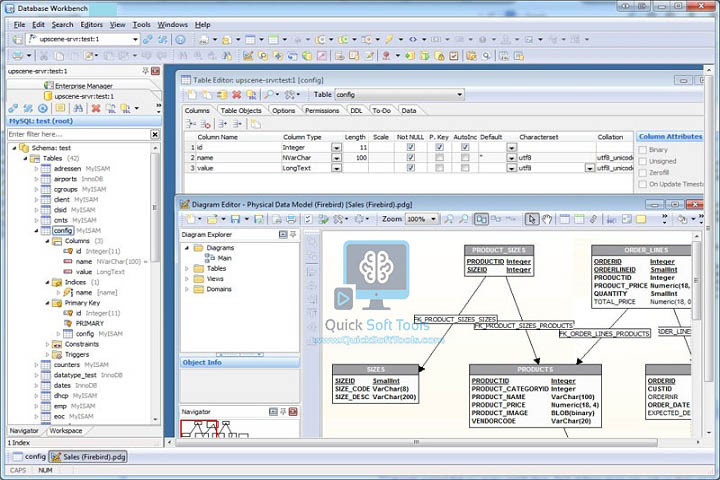The width and height of the screenshot is (720, 480).
Task: Toggle P. Key checkbox for name column
Action: (x=439, y=158)
